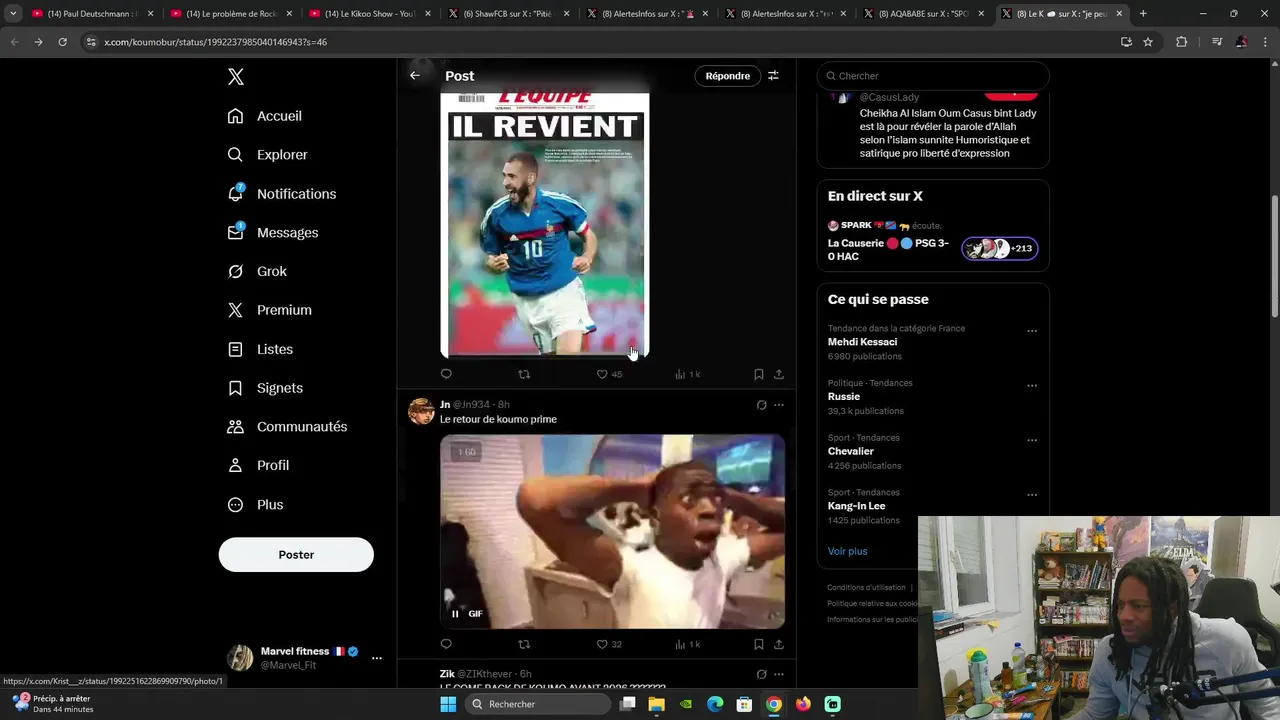The width and height of the screenshot is (1280, 720).
Task: Pause the GIF in Jn's post
Action: 455,614
